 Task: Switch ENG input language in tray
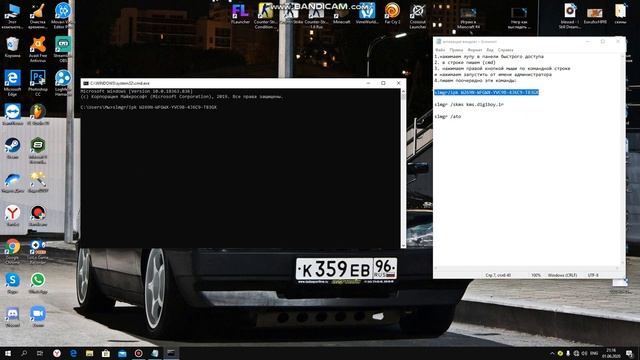(594, 353)
